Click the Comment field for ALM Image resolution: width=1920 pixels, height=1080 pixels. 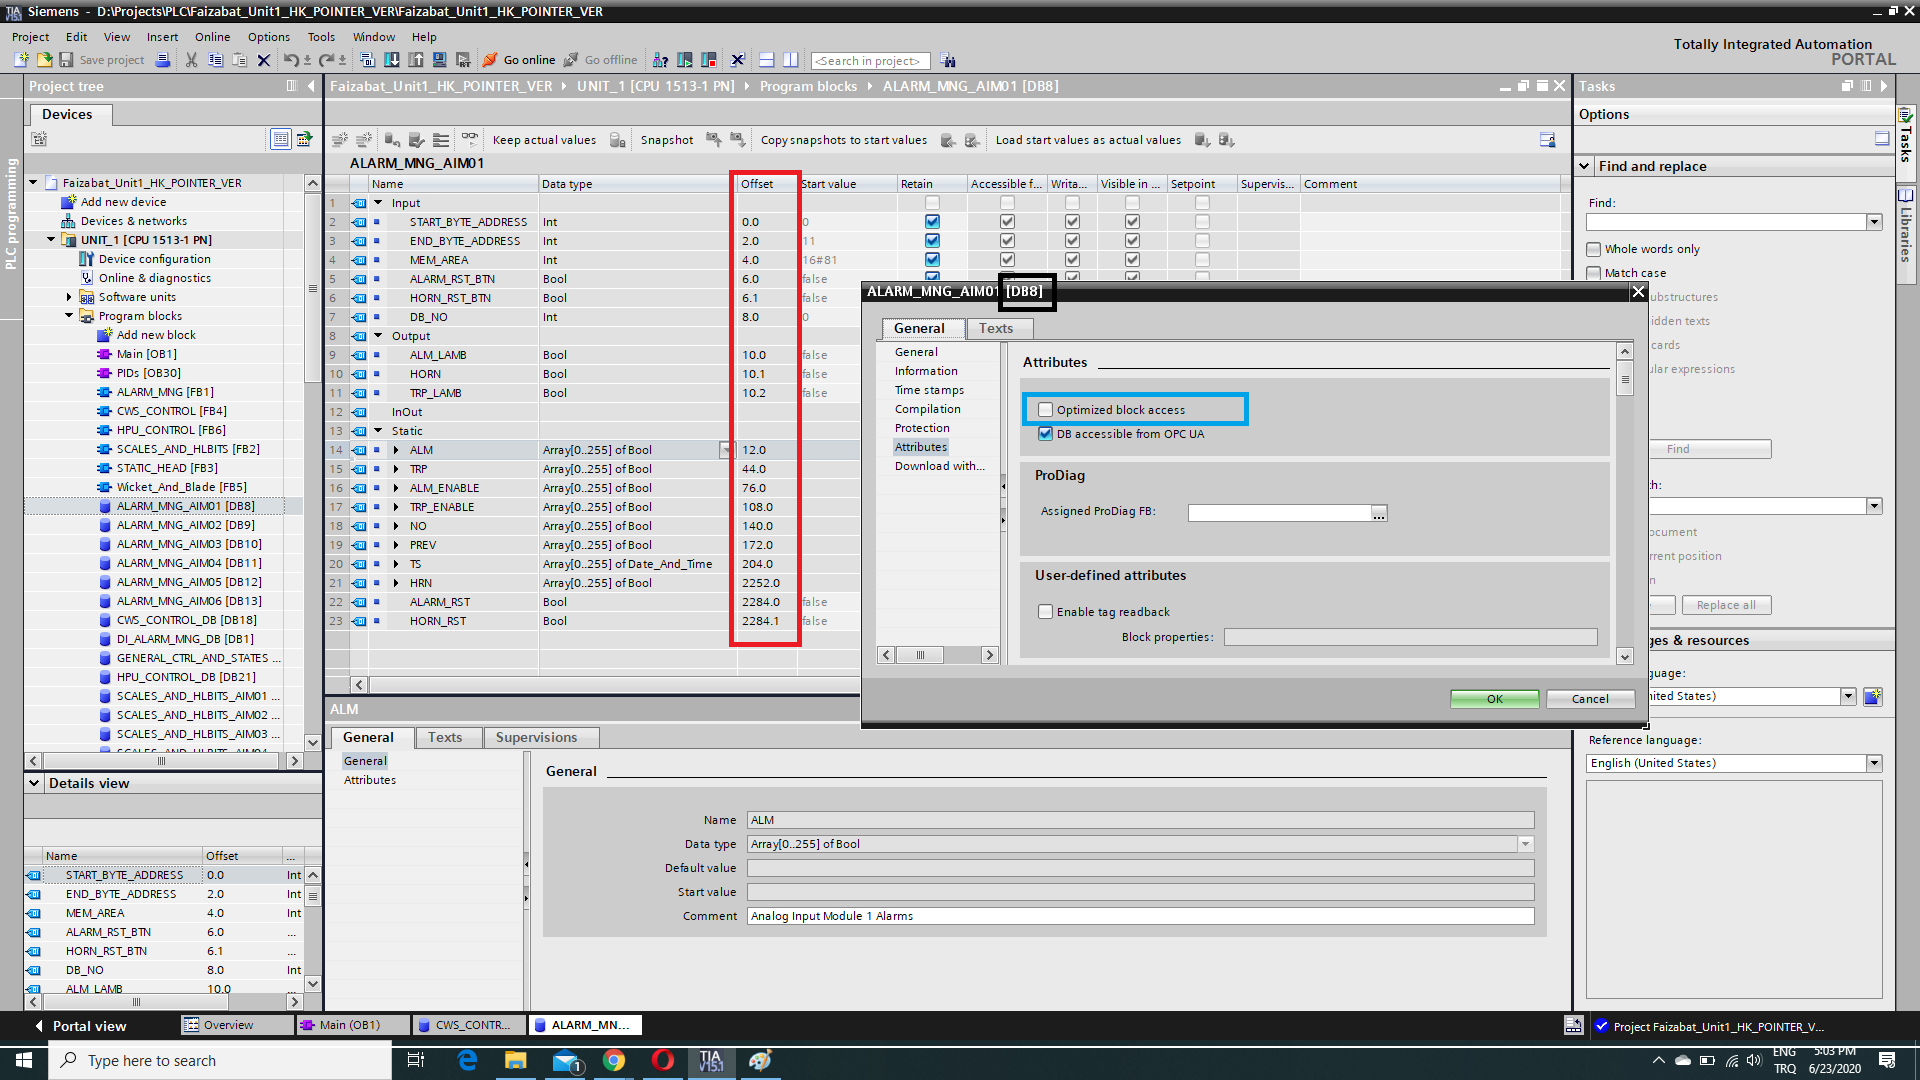[1140, 916]
